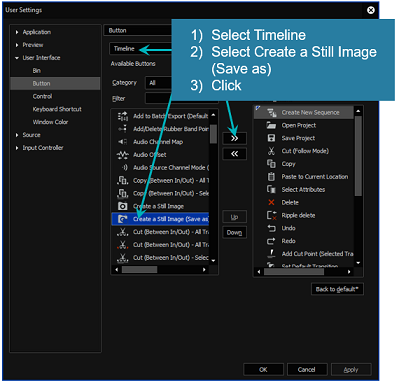The width and height of the screenshot is (399, 385).
Task: Click the Copy icon in current buttons list
Action: [x=271, y=164]
